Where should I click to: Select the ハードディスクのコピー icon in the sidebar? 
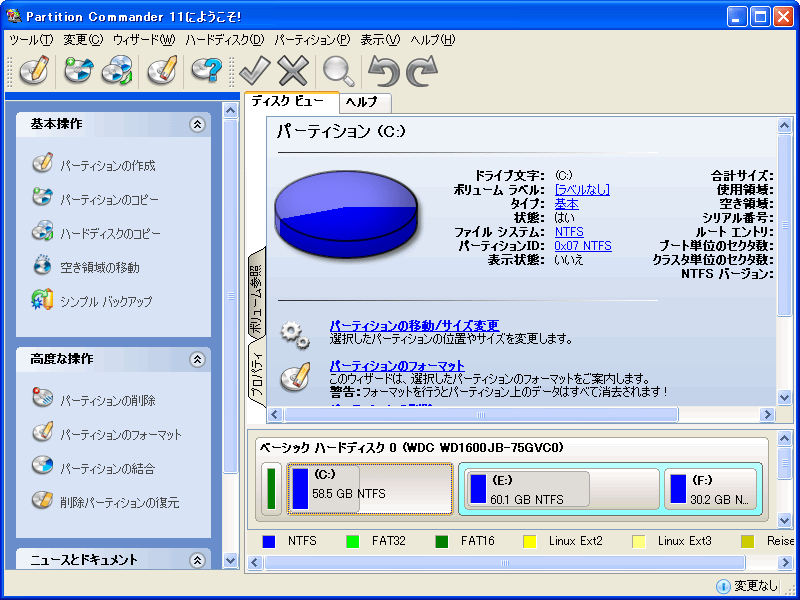[42, 231]
